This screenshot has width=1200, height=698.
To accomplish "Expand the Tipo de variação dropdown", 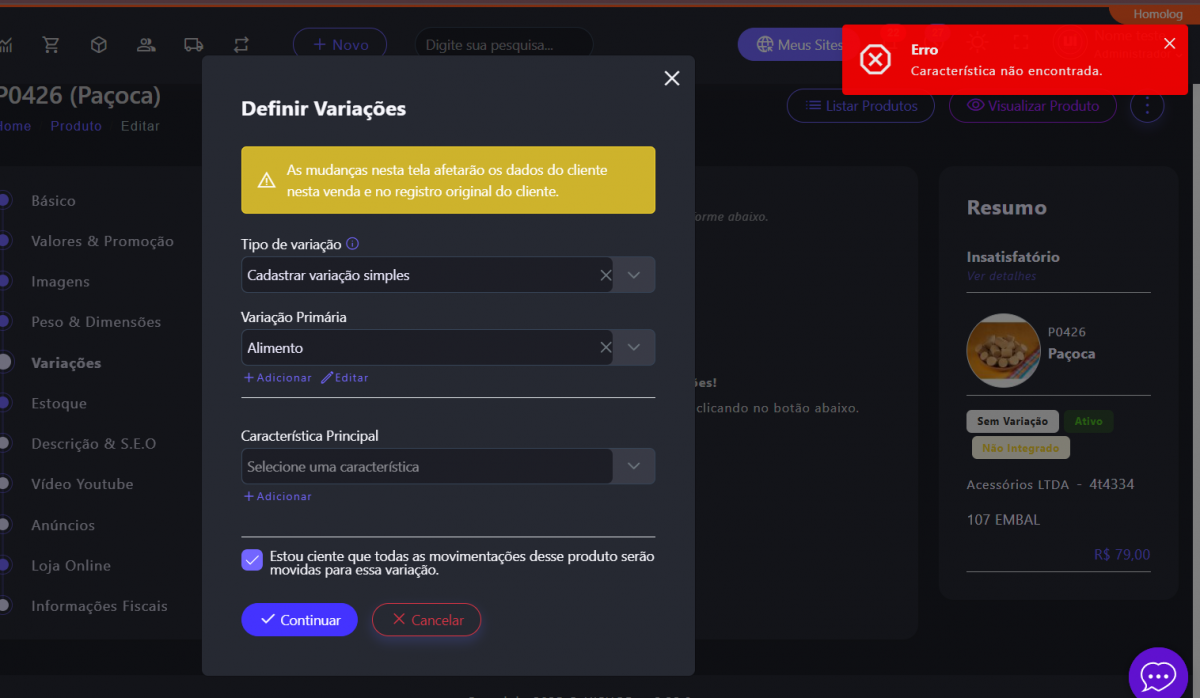I will [634, 275].
